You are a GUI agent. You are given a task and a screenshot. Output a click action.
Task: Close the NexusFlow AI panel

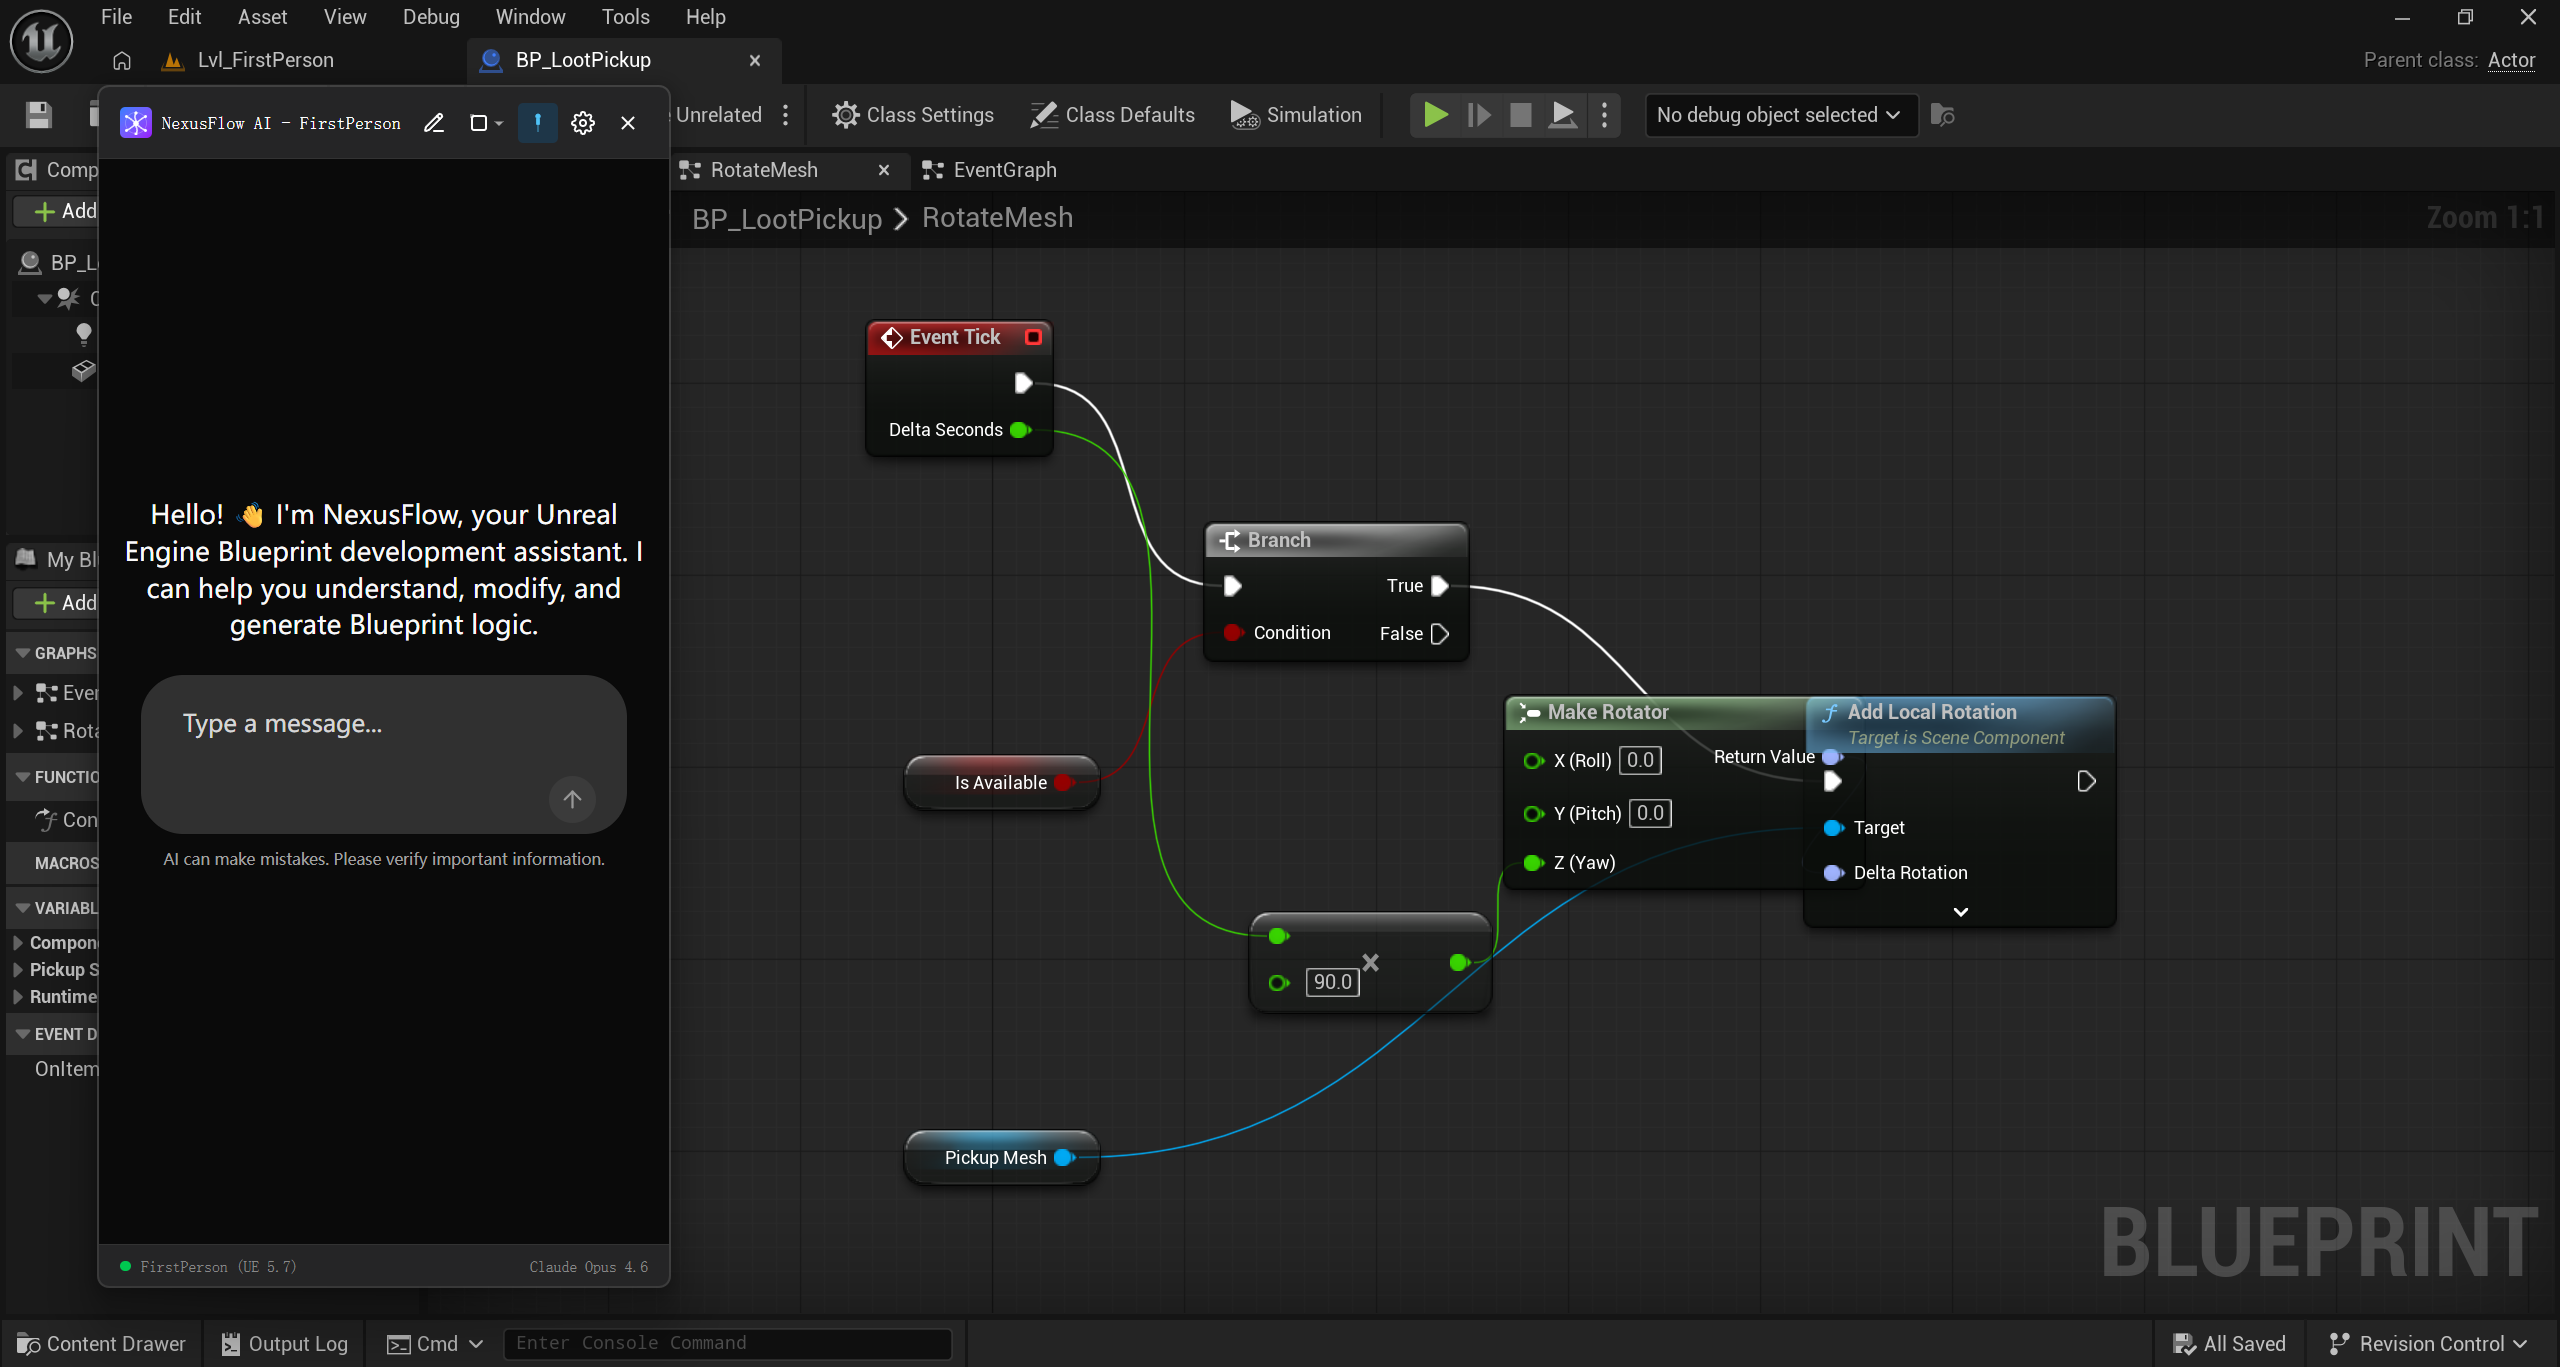[x=628, y=123]
